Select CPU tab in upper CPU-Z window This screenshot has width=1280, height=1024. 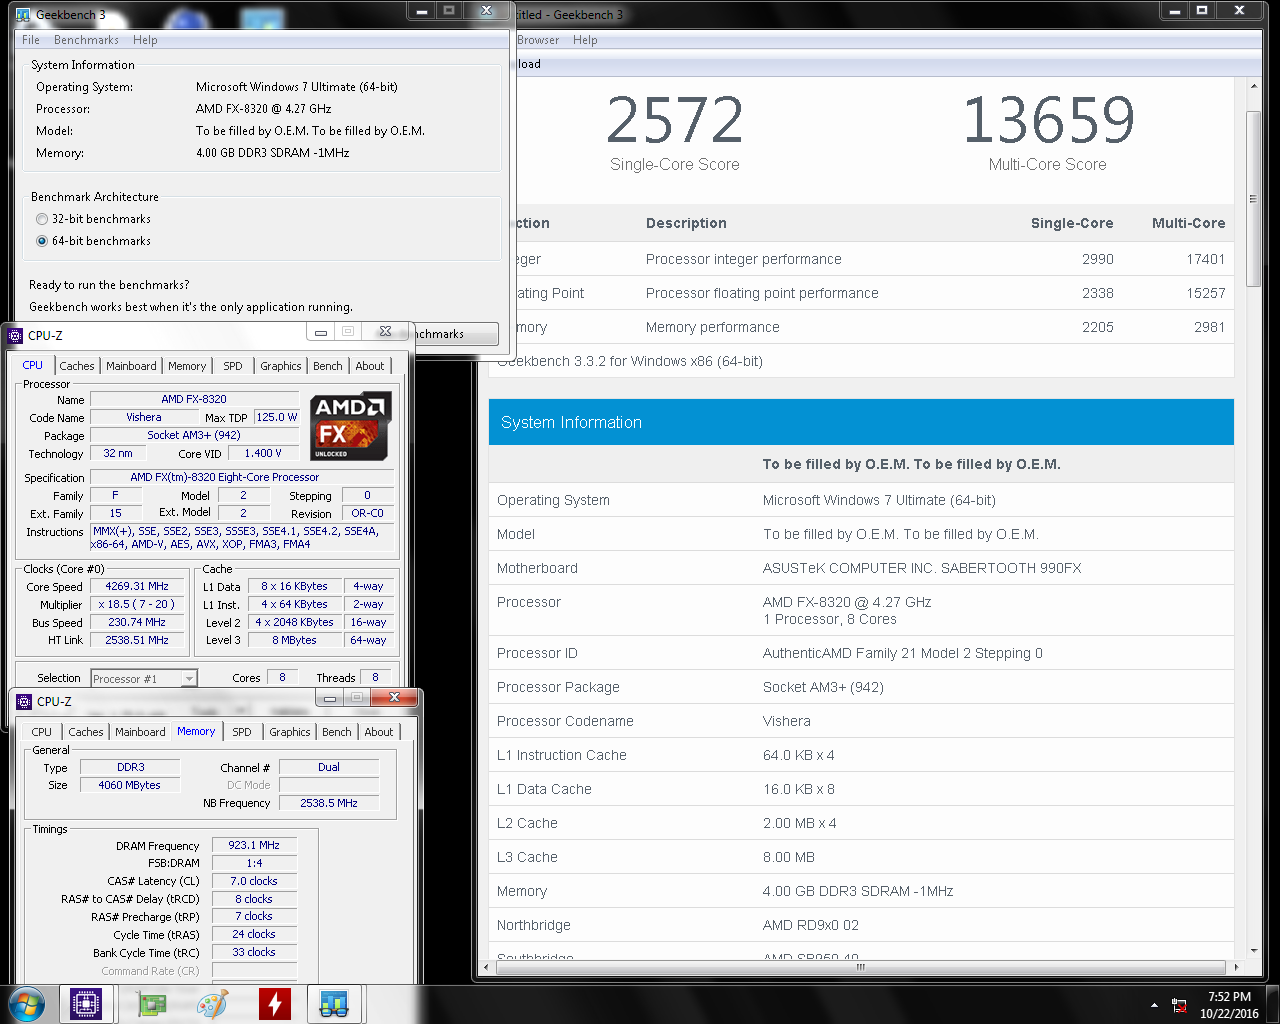(33, 365)
